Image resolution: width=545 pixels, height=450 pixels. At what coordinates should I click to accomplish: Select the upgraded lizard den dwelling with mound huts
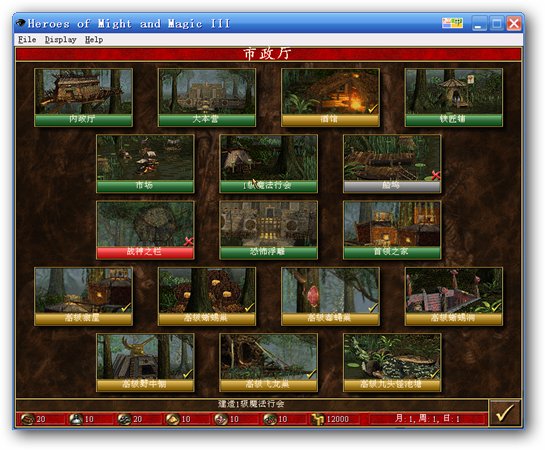207,296
